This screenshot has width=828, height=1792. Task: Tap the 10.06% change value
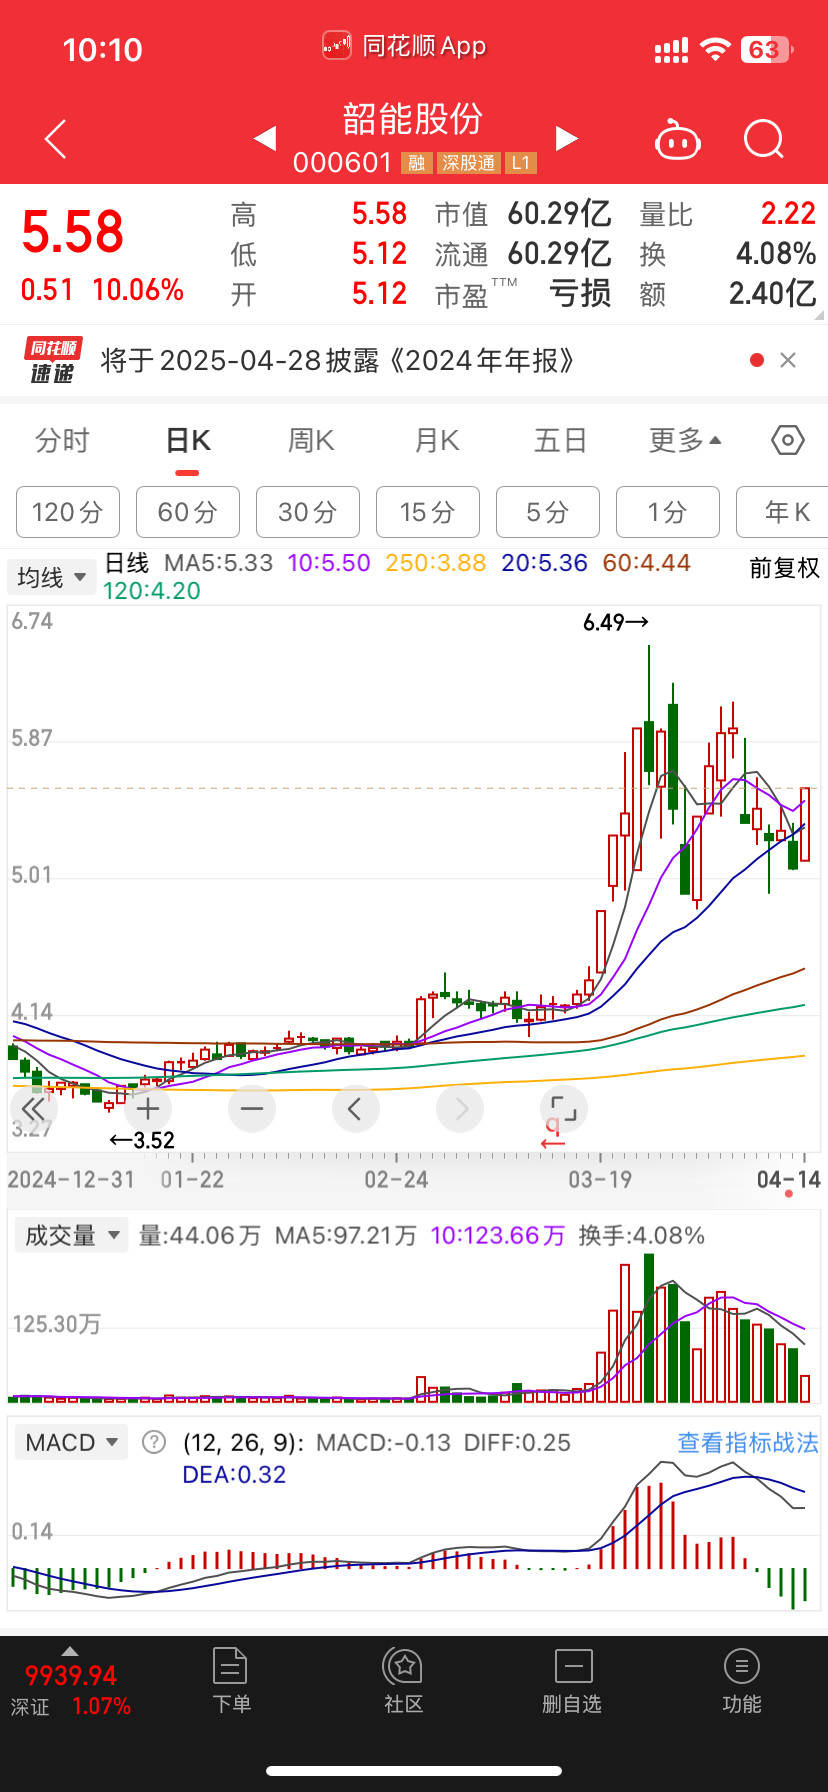coord(138,290)
